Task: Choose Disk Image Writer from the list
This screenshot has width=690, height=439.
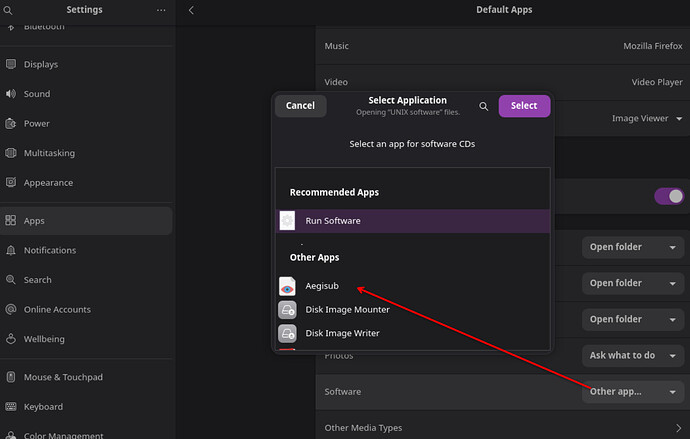Action: click(342, 333)
